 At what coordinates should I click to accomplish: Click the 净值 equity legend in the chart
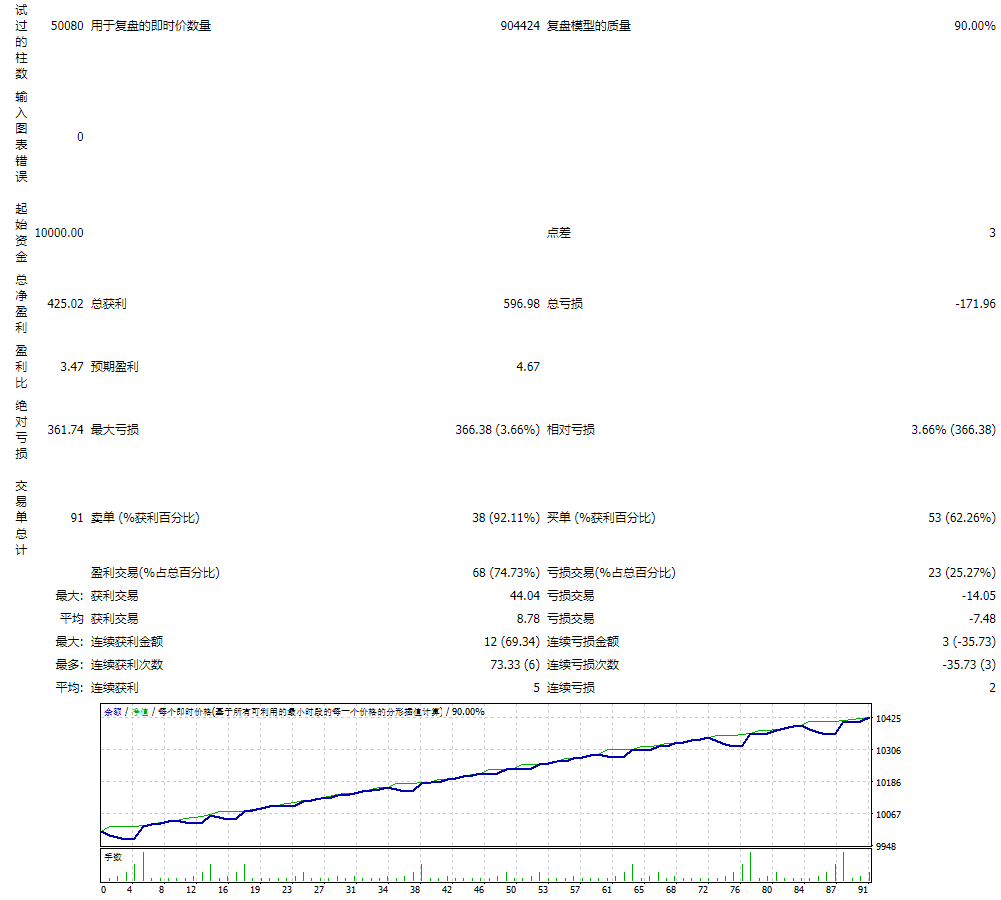tap(140, 712)
